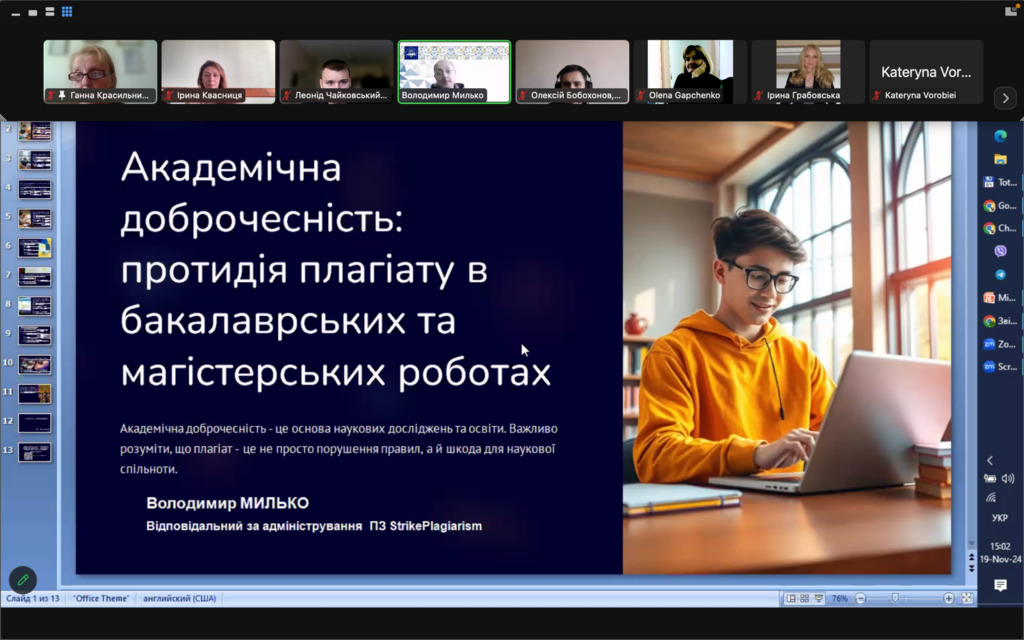The width and height of the screenshot is (1024, 640).
Task: Click the zoom in plus button
Action: (948, 598)
